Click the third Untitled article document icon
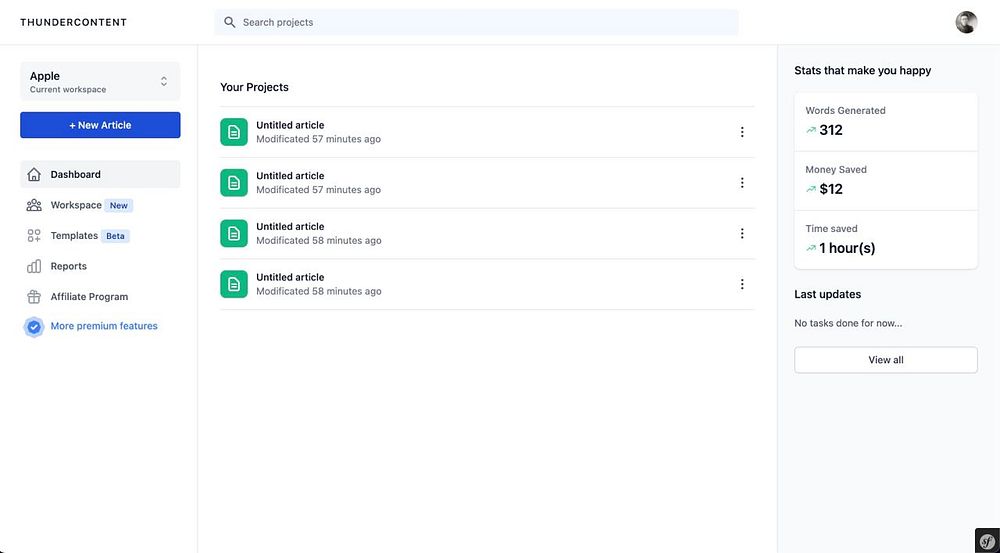 (x=234, y=233)
